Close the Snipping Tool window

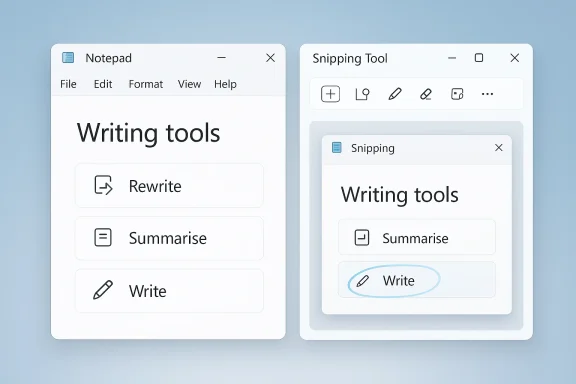point(515,58)
